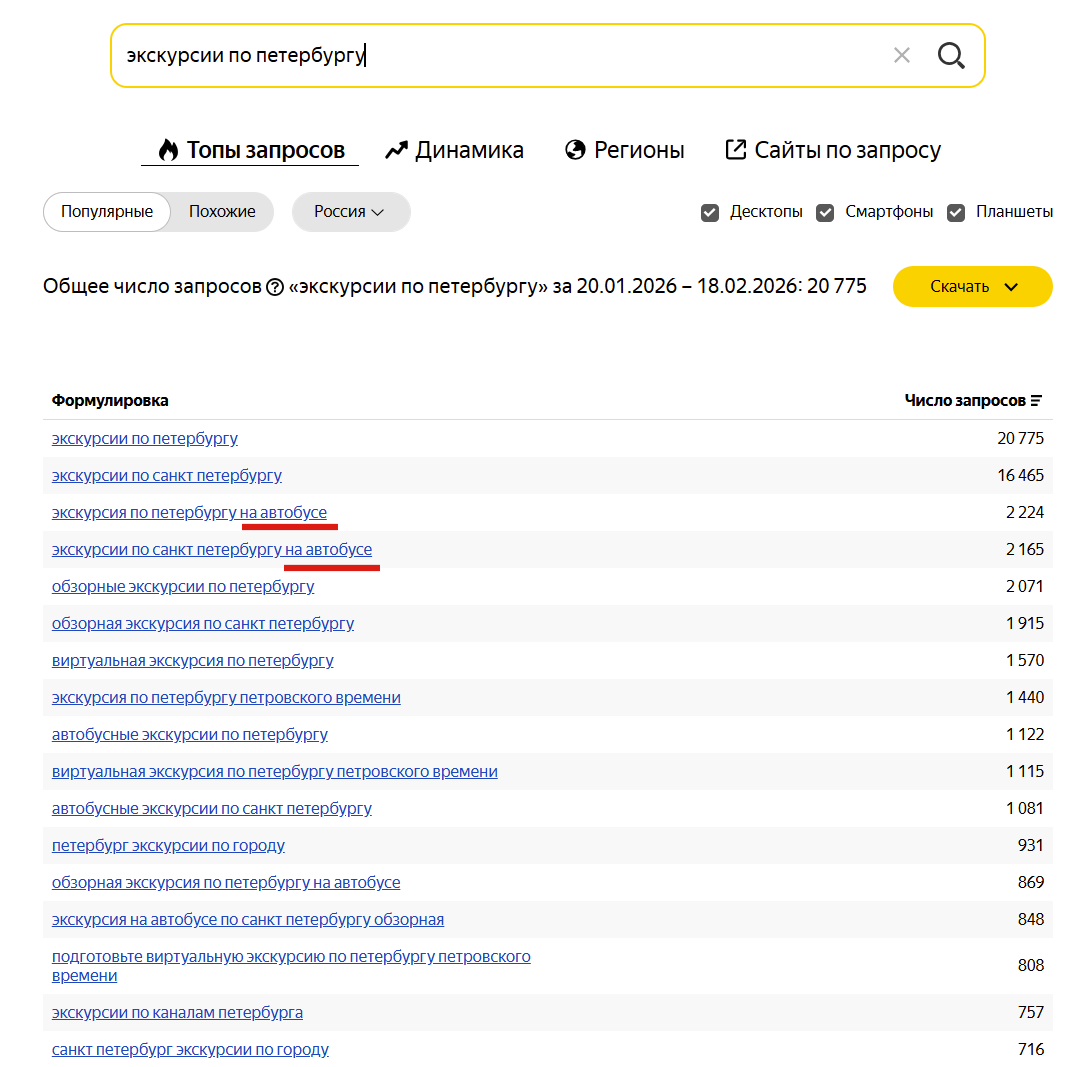The width and height of the screenshot is (1085, 1067).
Task: Toggle off the Планшеты checkbox
Action: [956, 212]
